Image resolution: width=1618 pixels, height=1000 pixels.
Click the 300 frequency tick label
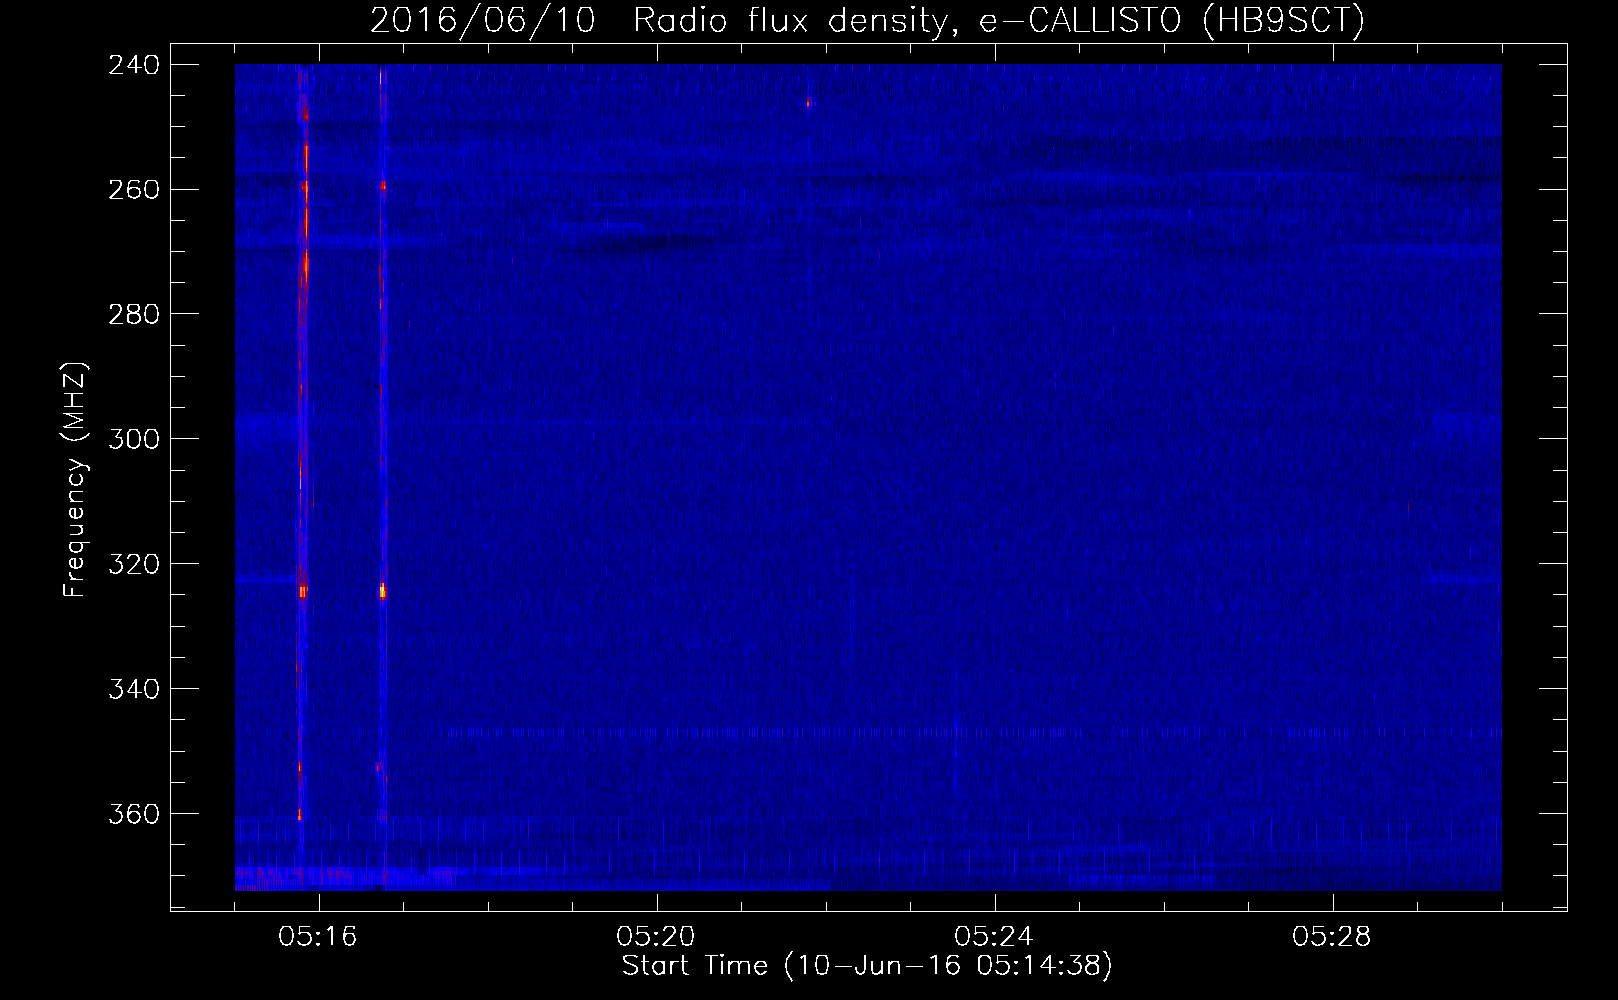tap(134, 440)
